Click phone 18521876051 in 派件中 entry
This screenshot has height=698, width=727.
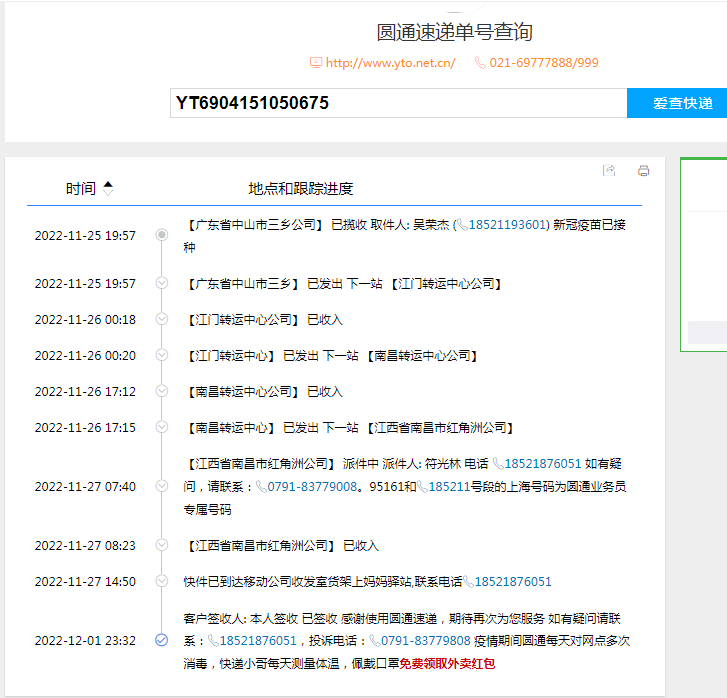pos(542,464)
